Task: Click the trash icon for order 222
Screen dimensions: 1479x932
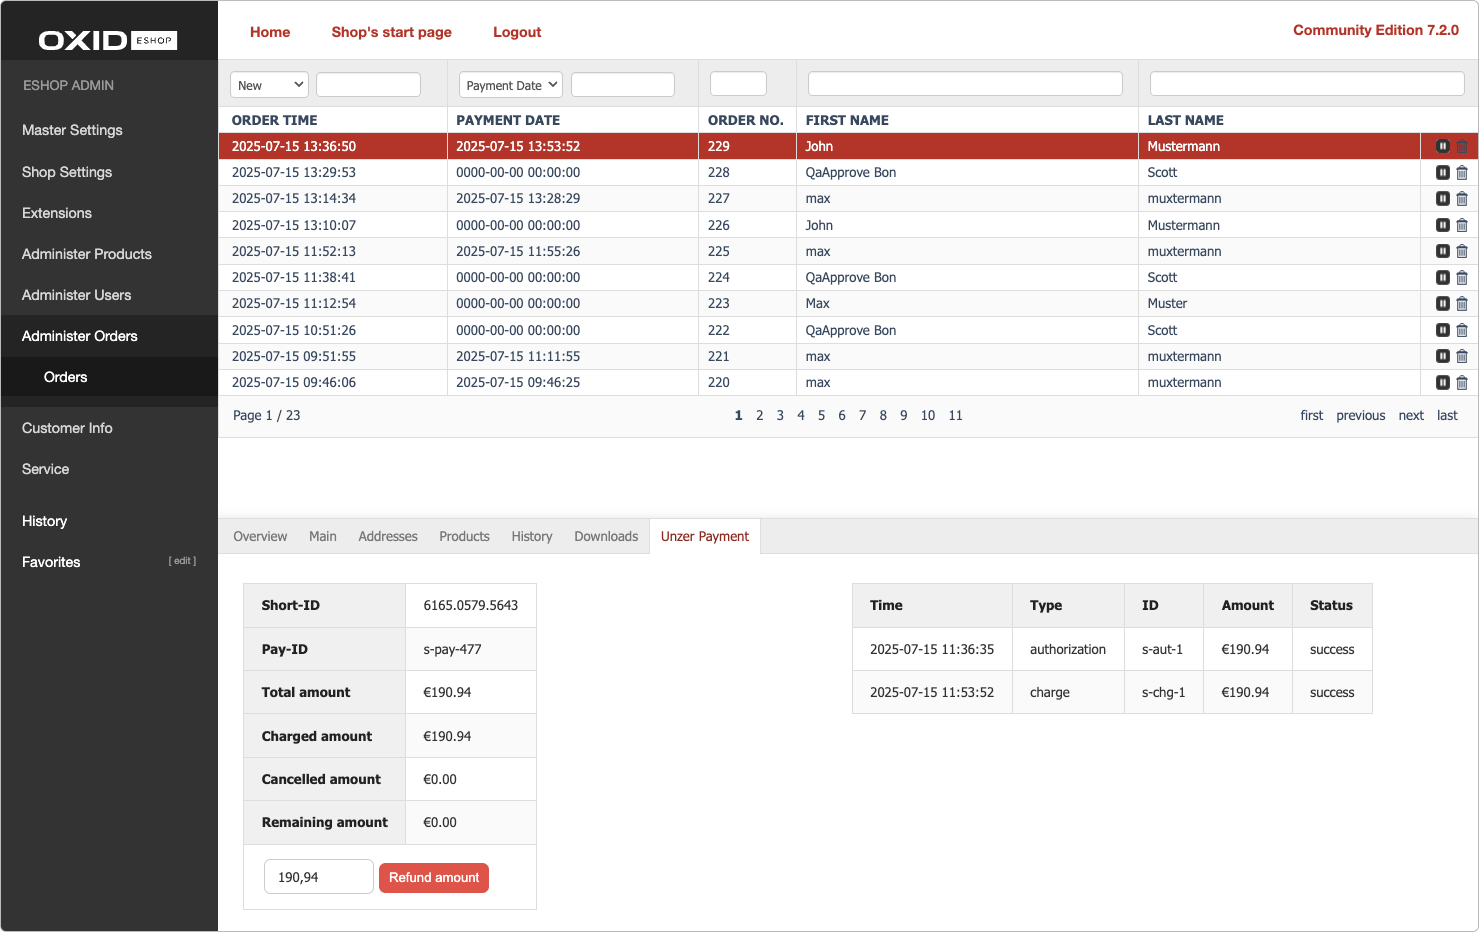Action: 1462,330
